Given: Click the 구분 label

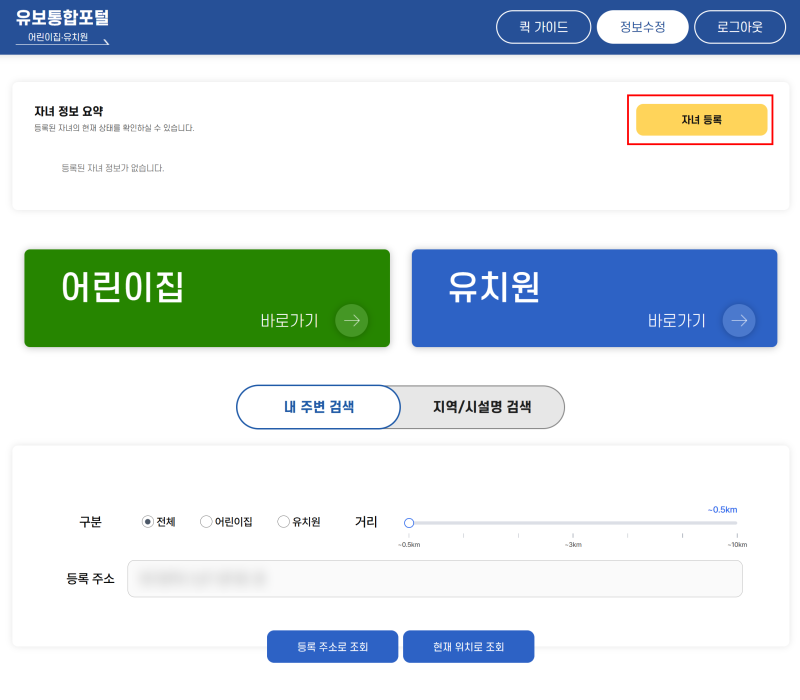Looking at the screenshot, I should [x=90, y=521].
